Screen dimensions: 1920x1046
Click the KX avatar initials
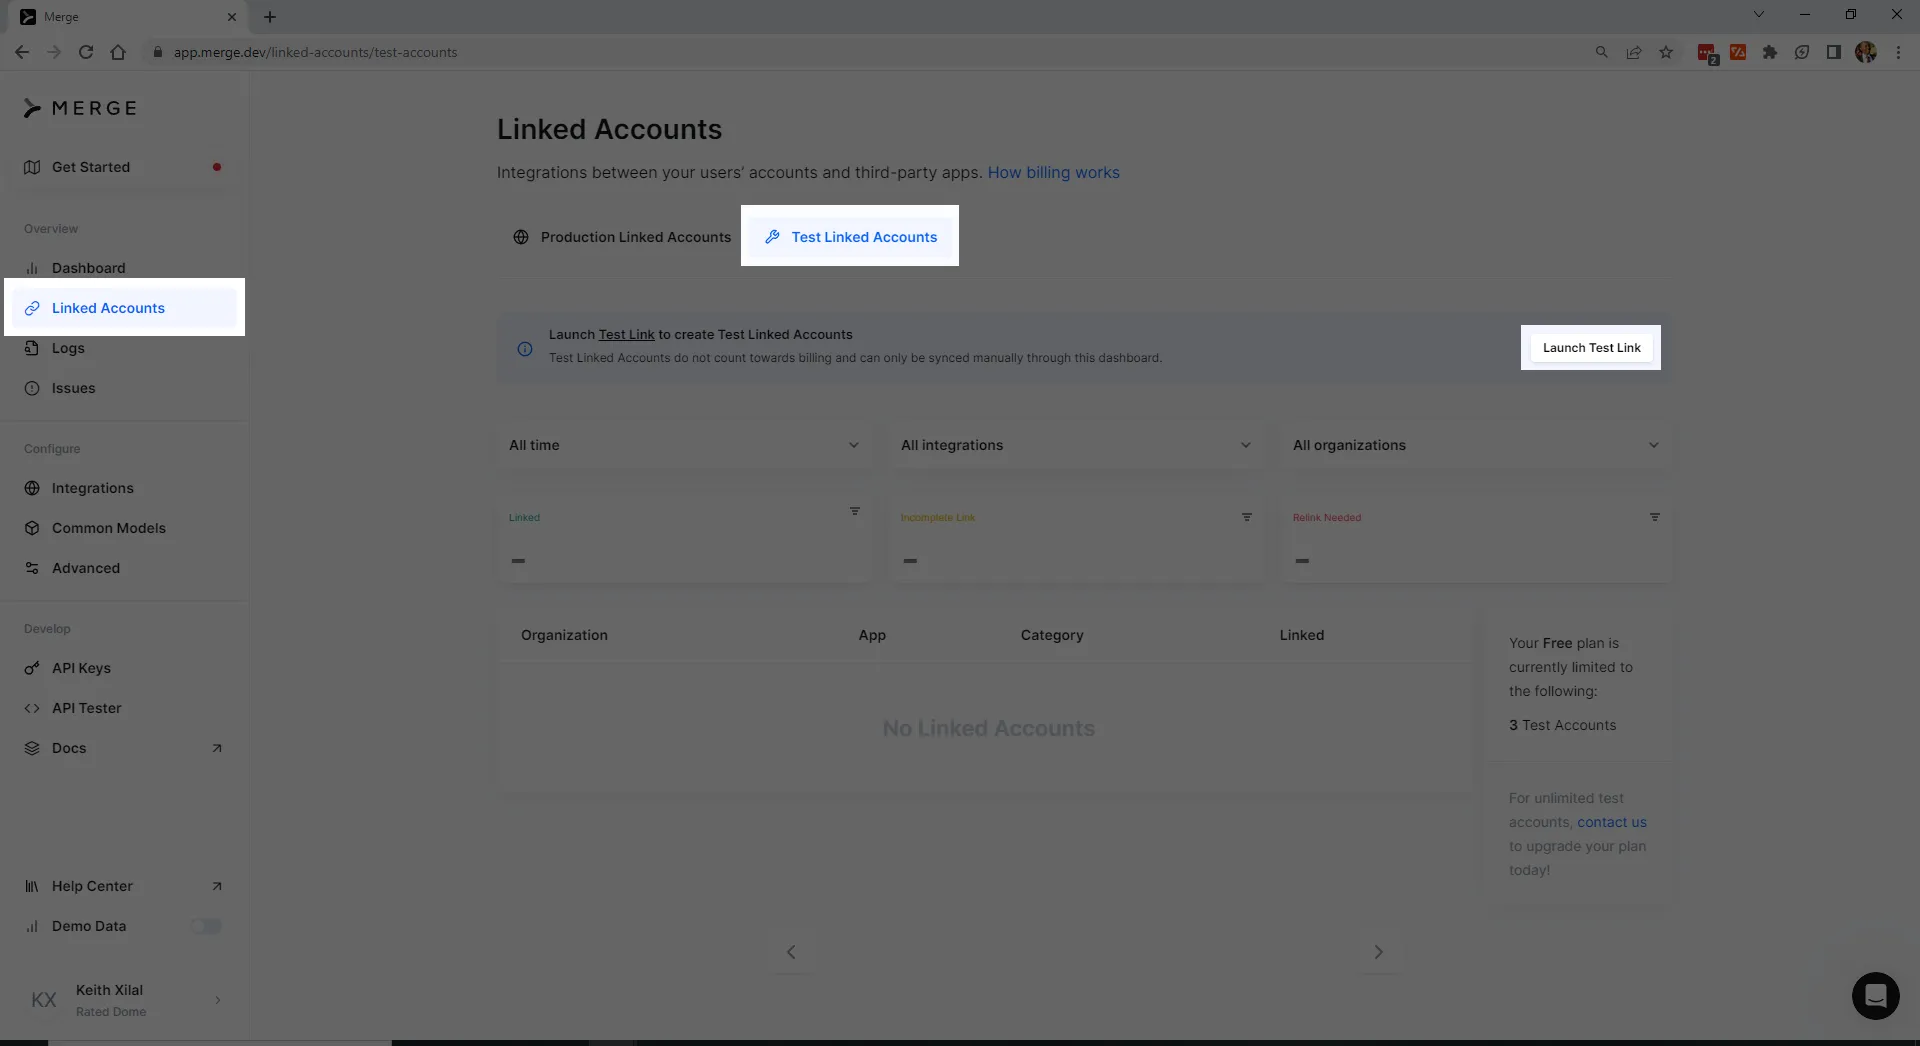(43, 1000)
